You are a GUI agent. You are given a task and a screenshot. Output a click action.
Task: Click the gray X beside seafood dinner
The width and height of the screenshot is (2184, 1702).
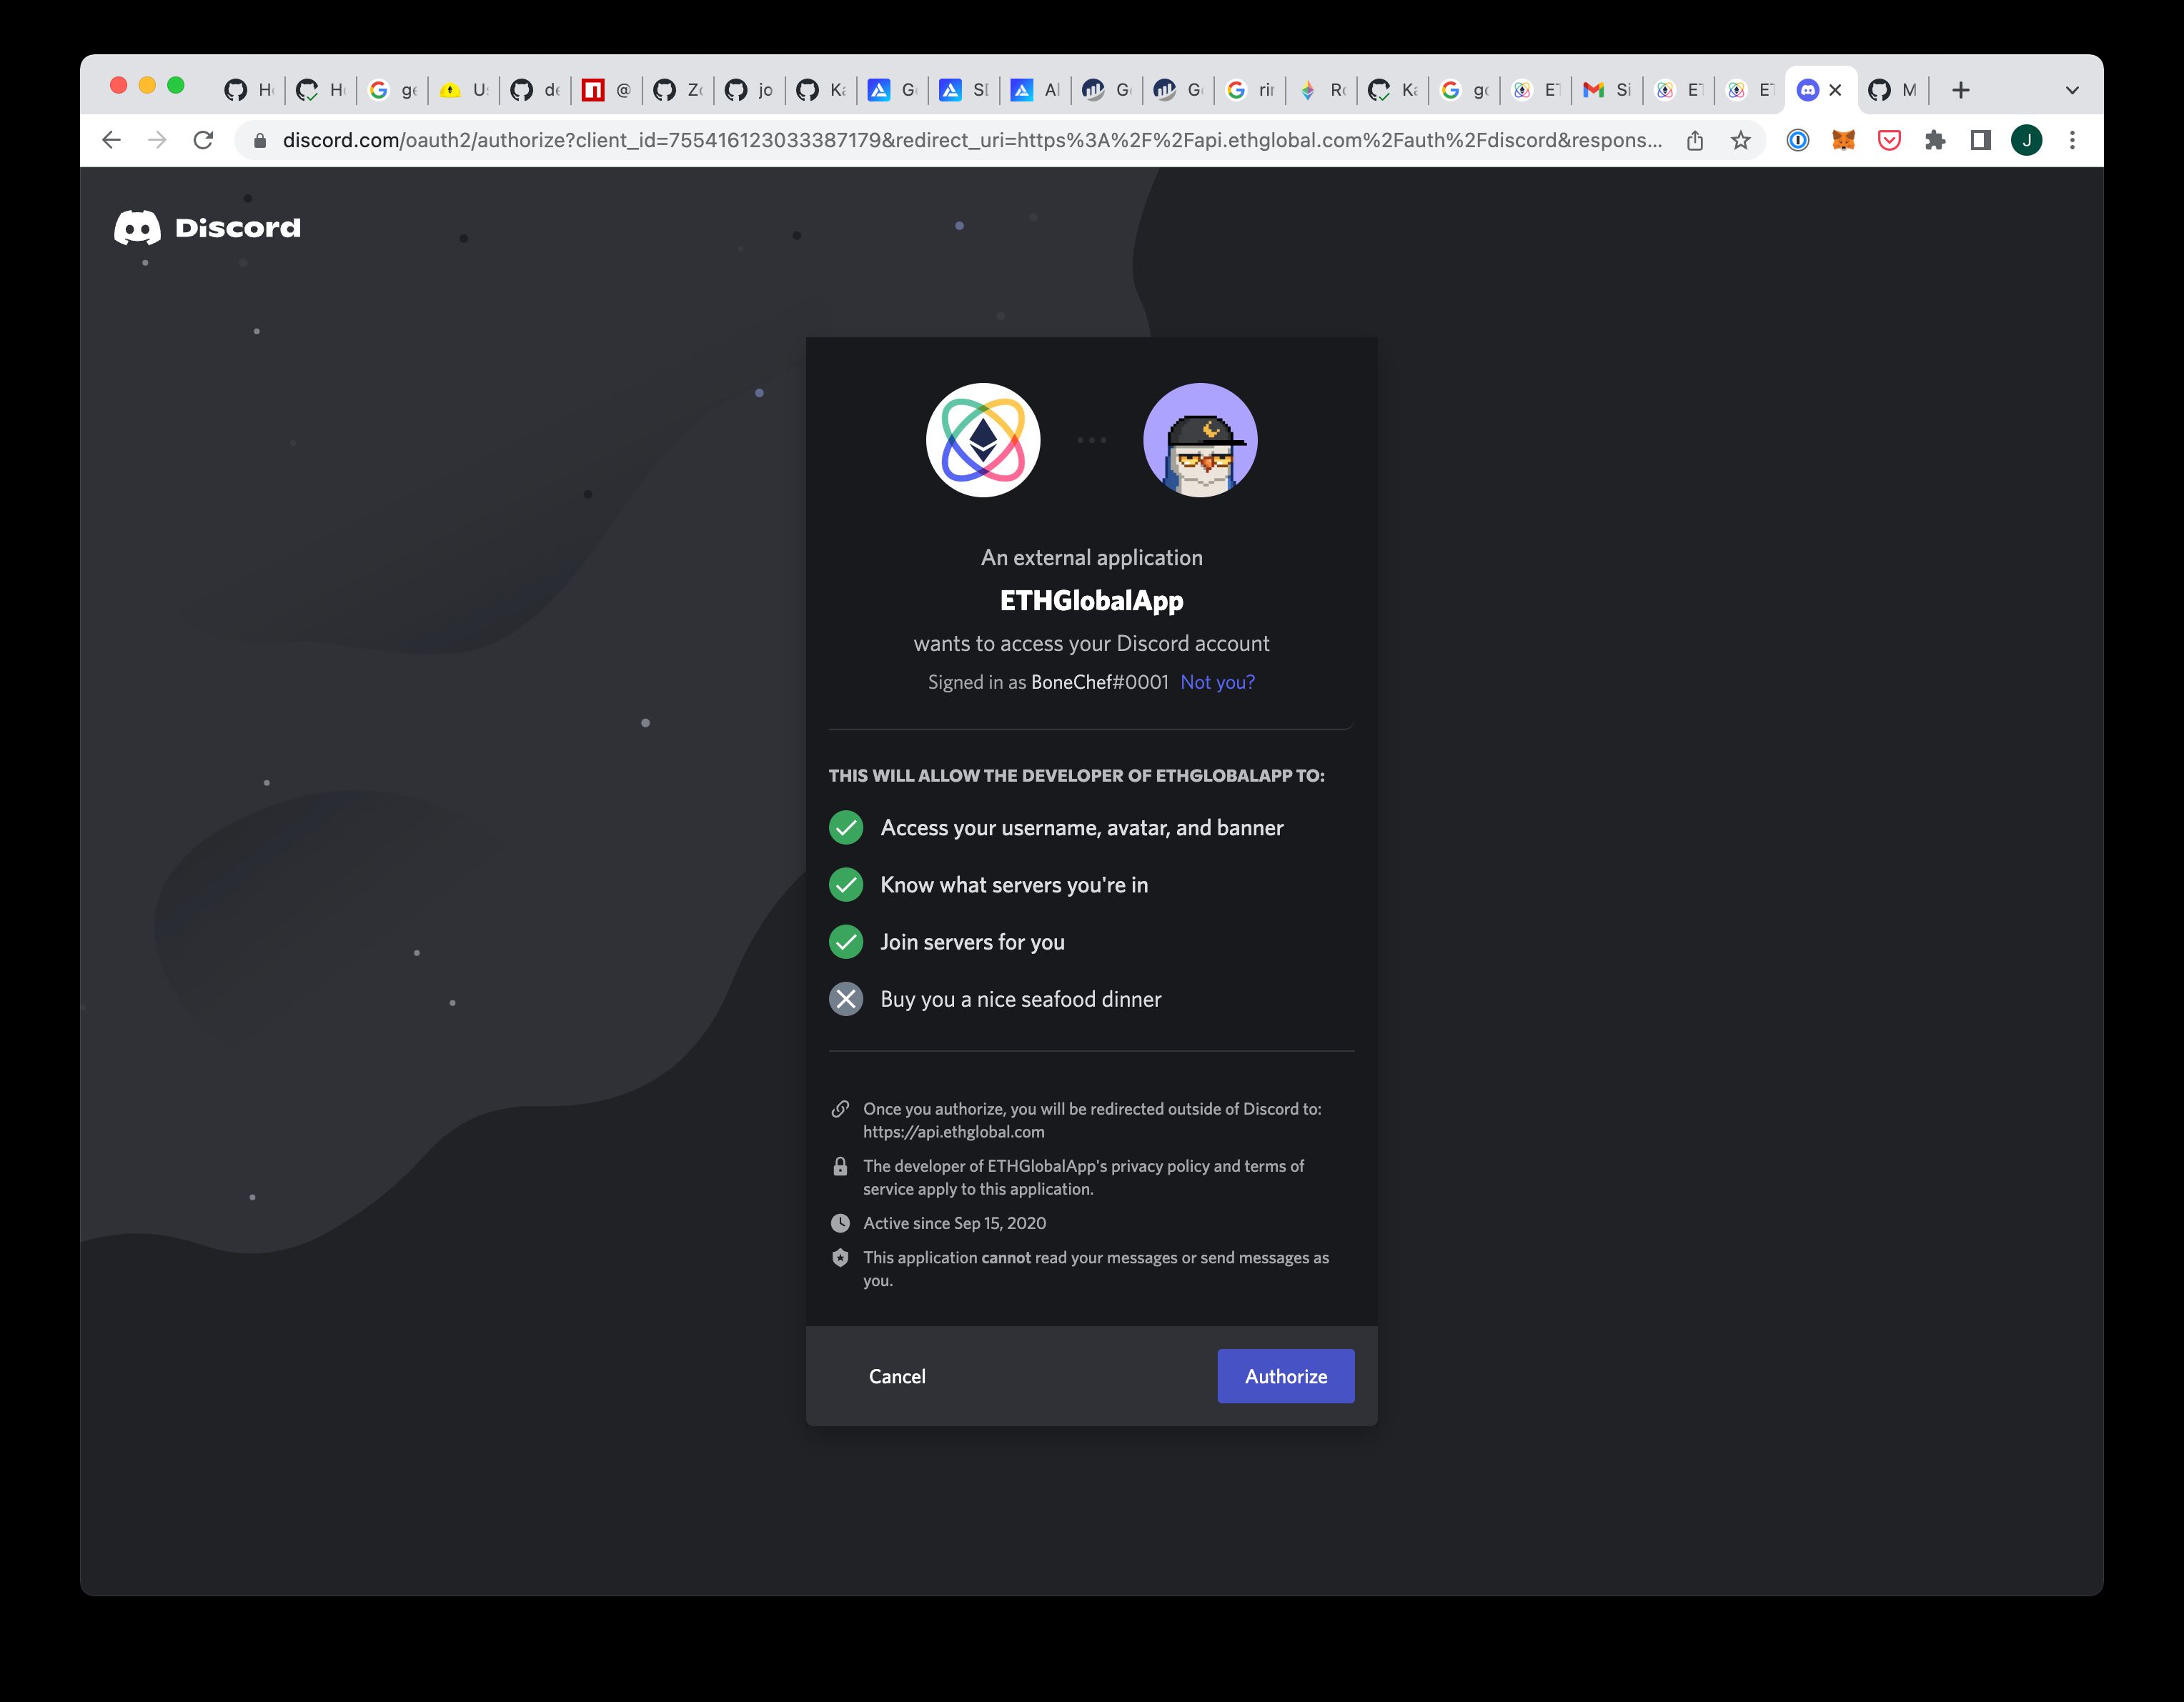[x=846, y=999]
